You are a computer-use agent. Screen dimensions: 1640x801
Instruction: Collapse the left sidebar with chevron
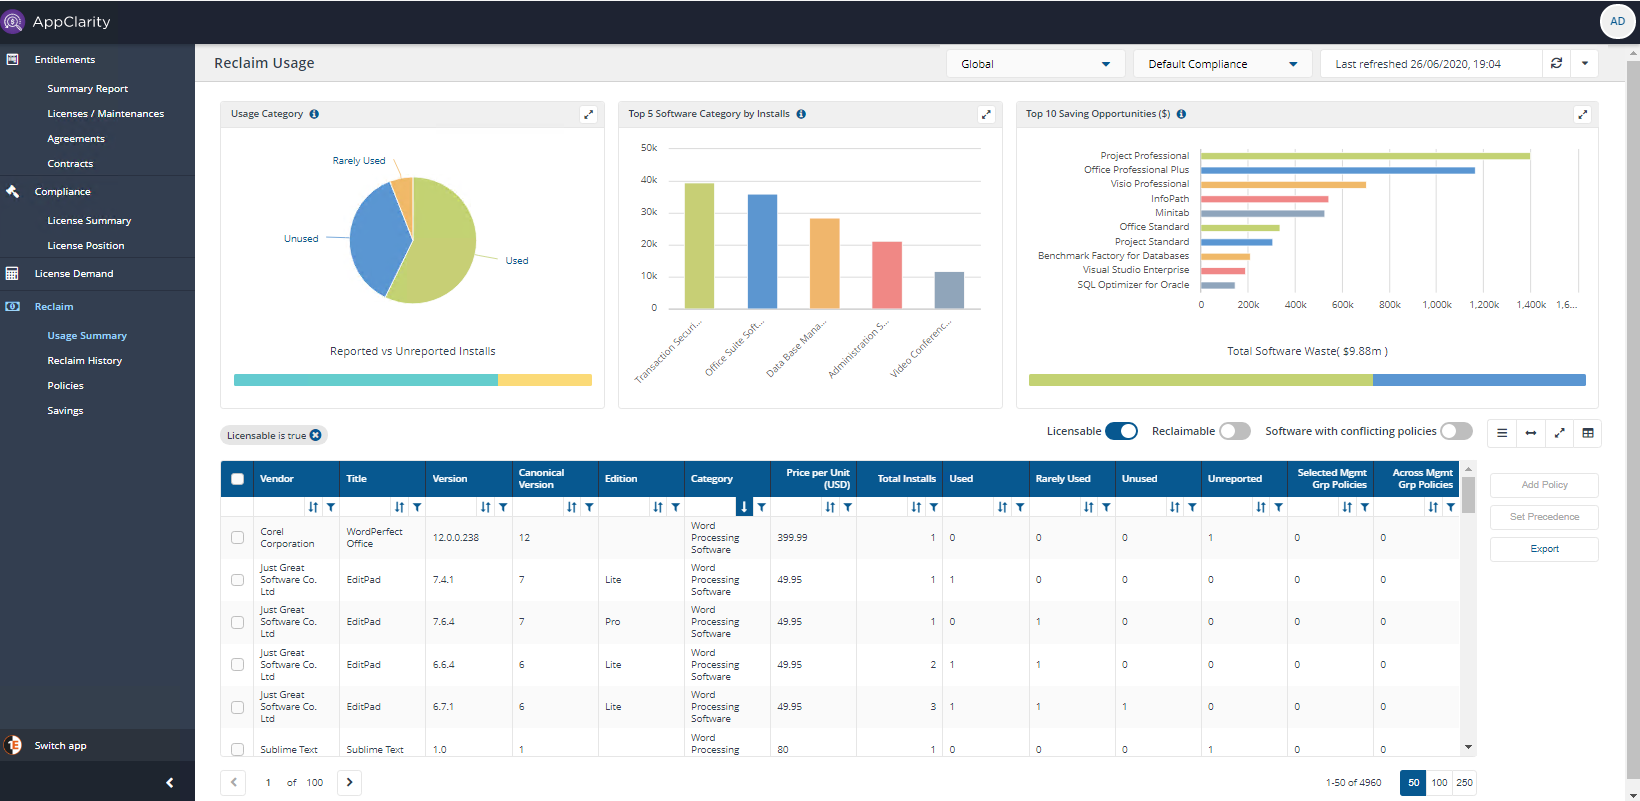coord(169,783)
